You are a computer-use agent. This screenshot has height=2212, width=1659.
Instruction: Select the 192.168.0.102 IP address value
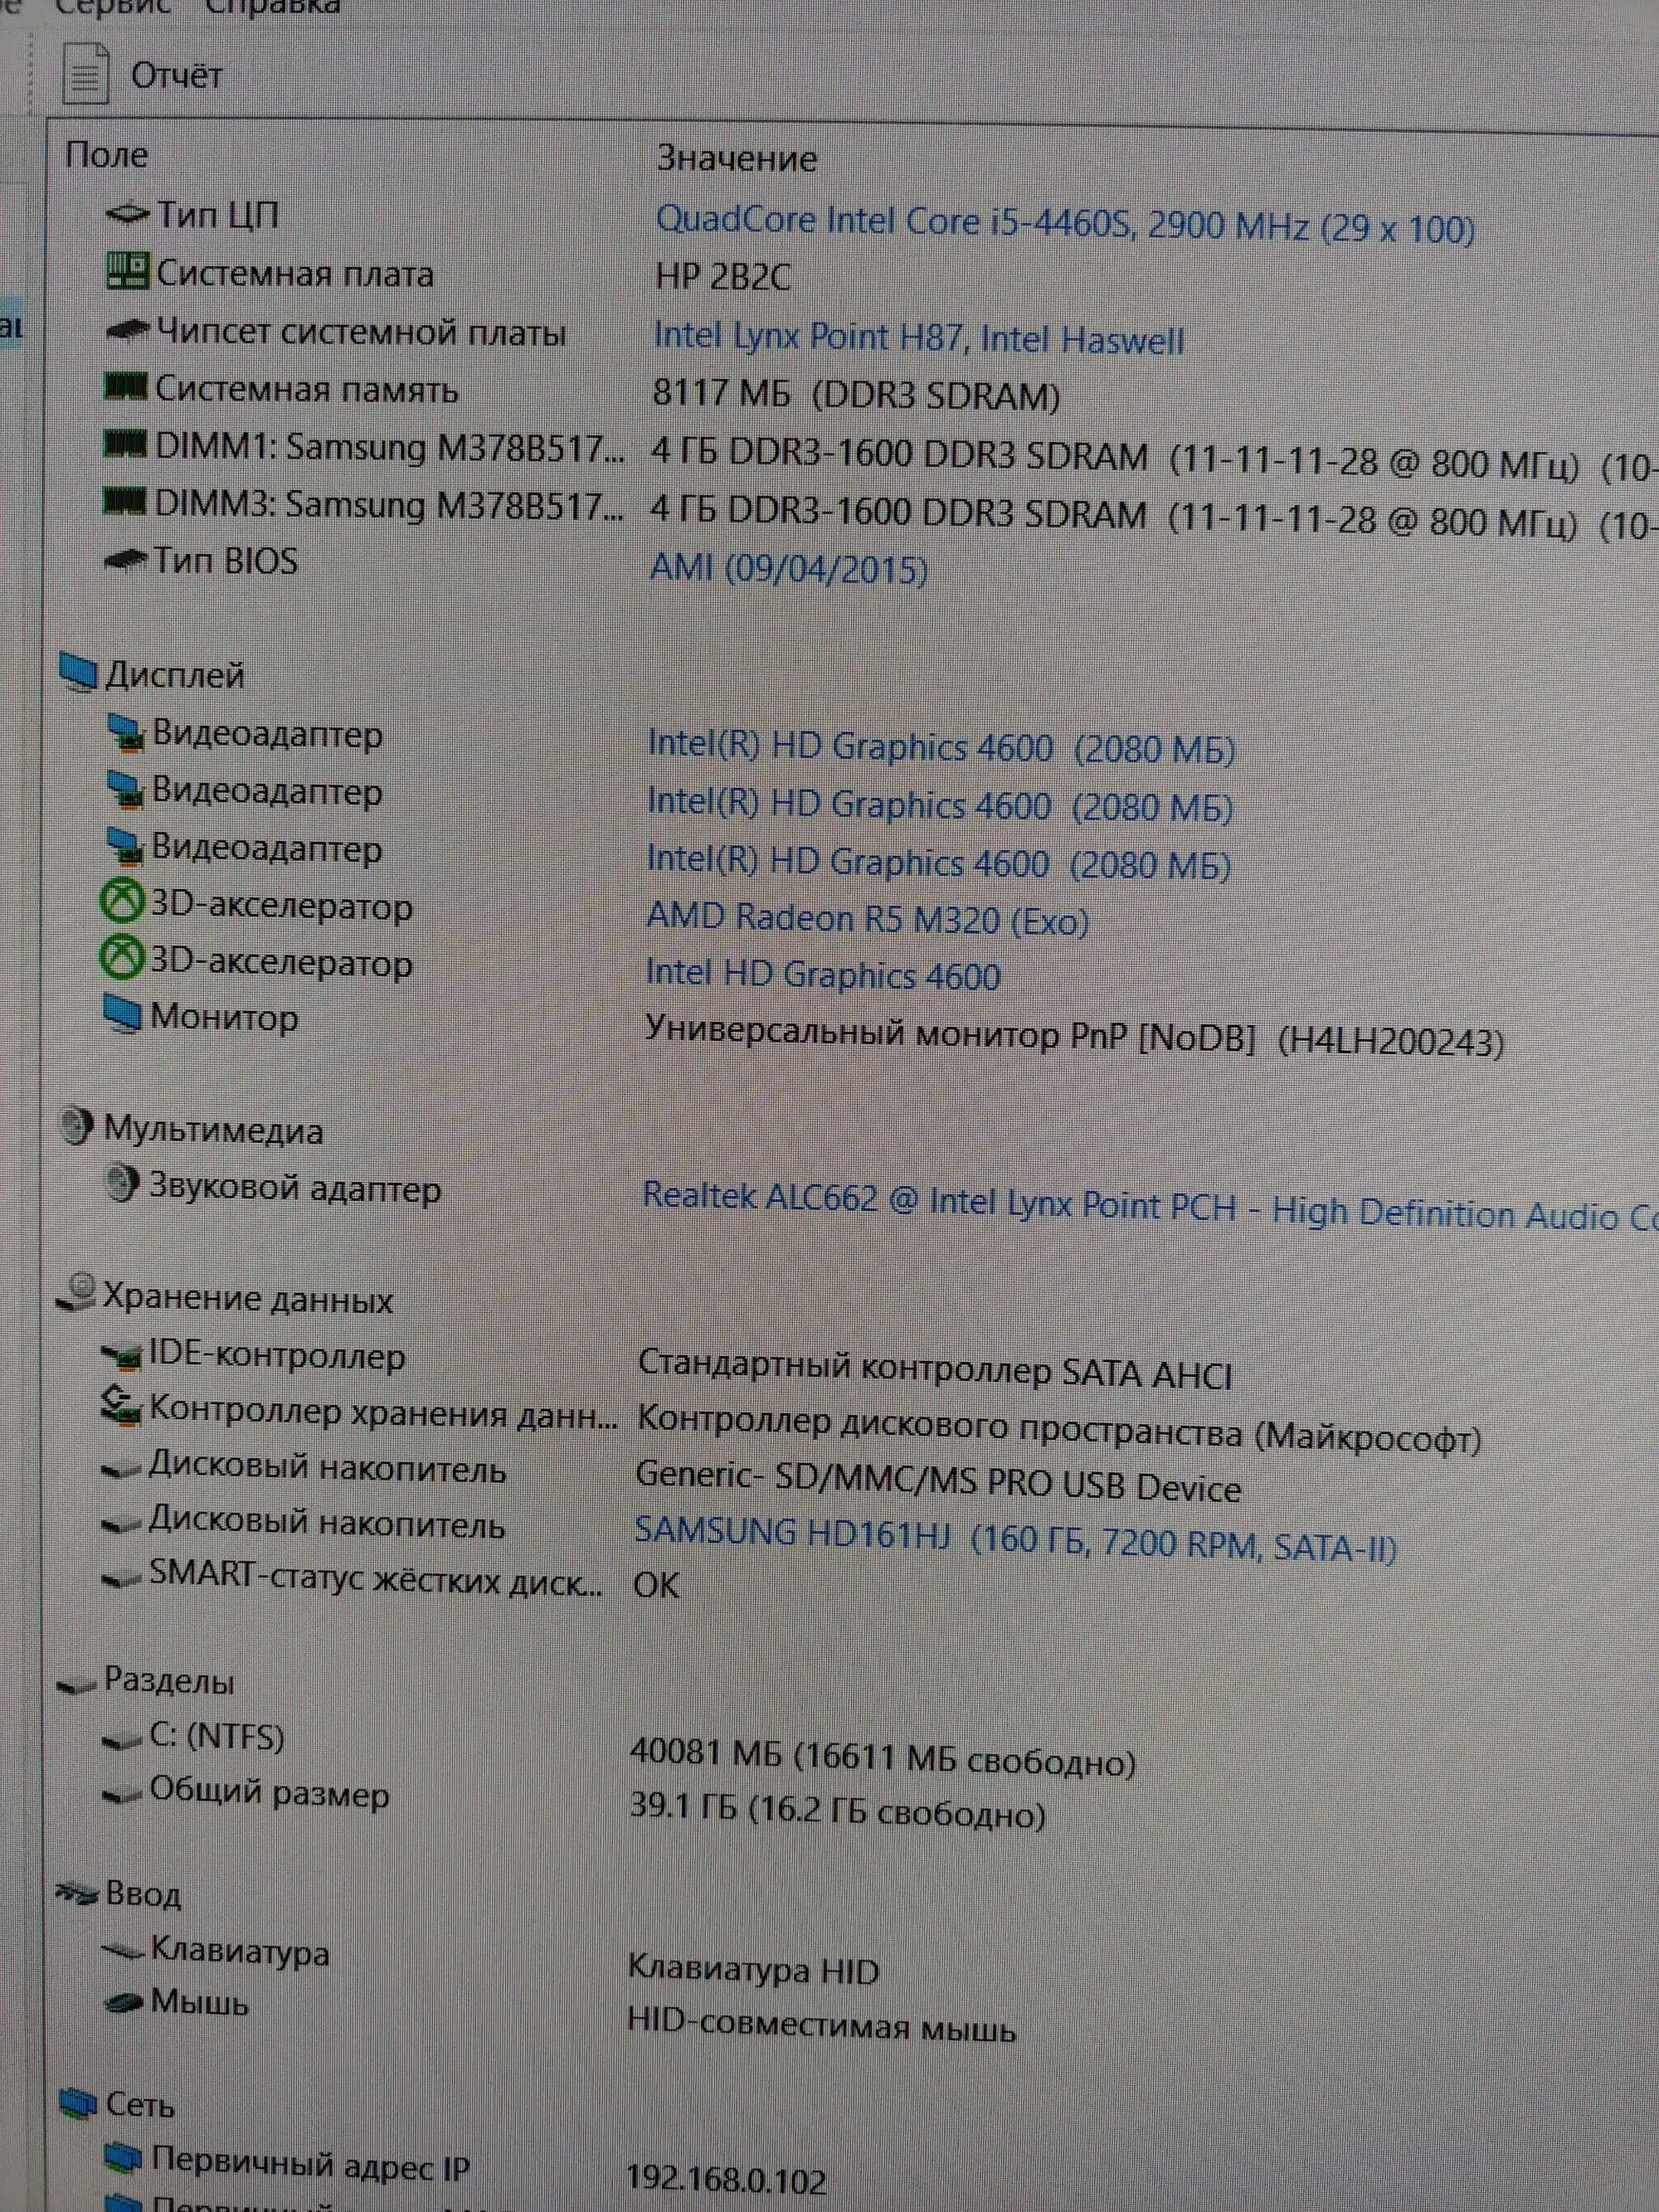[726, 2180]
